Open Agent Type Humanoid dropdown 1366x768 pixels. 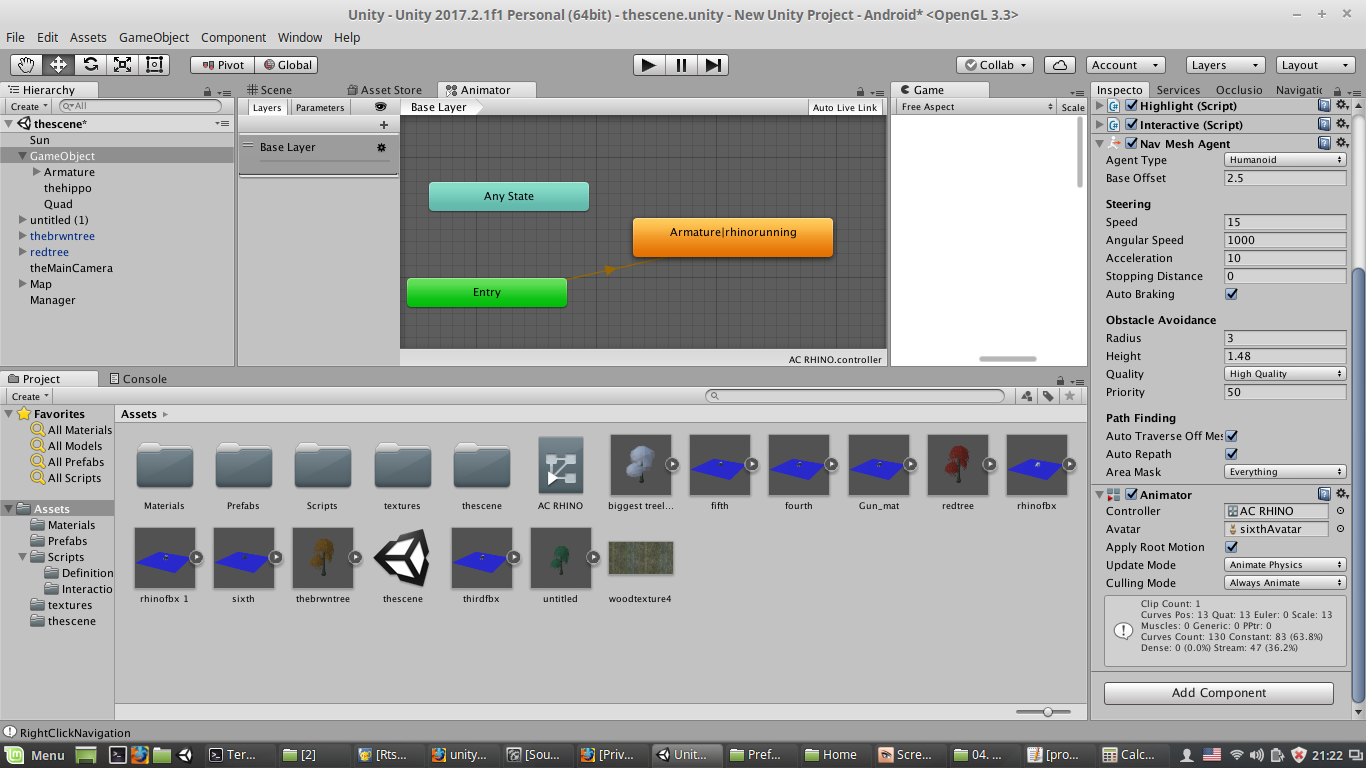pos(1286,160)
